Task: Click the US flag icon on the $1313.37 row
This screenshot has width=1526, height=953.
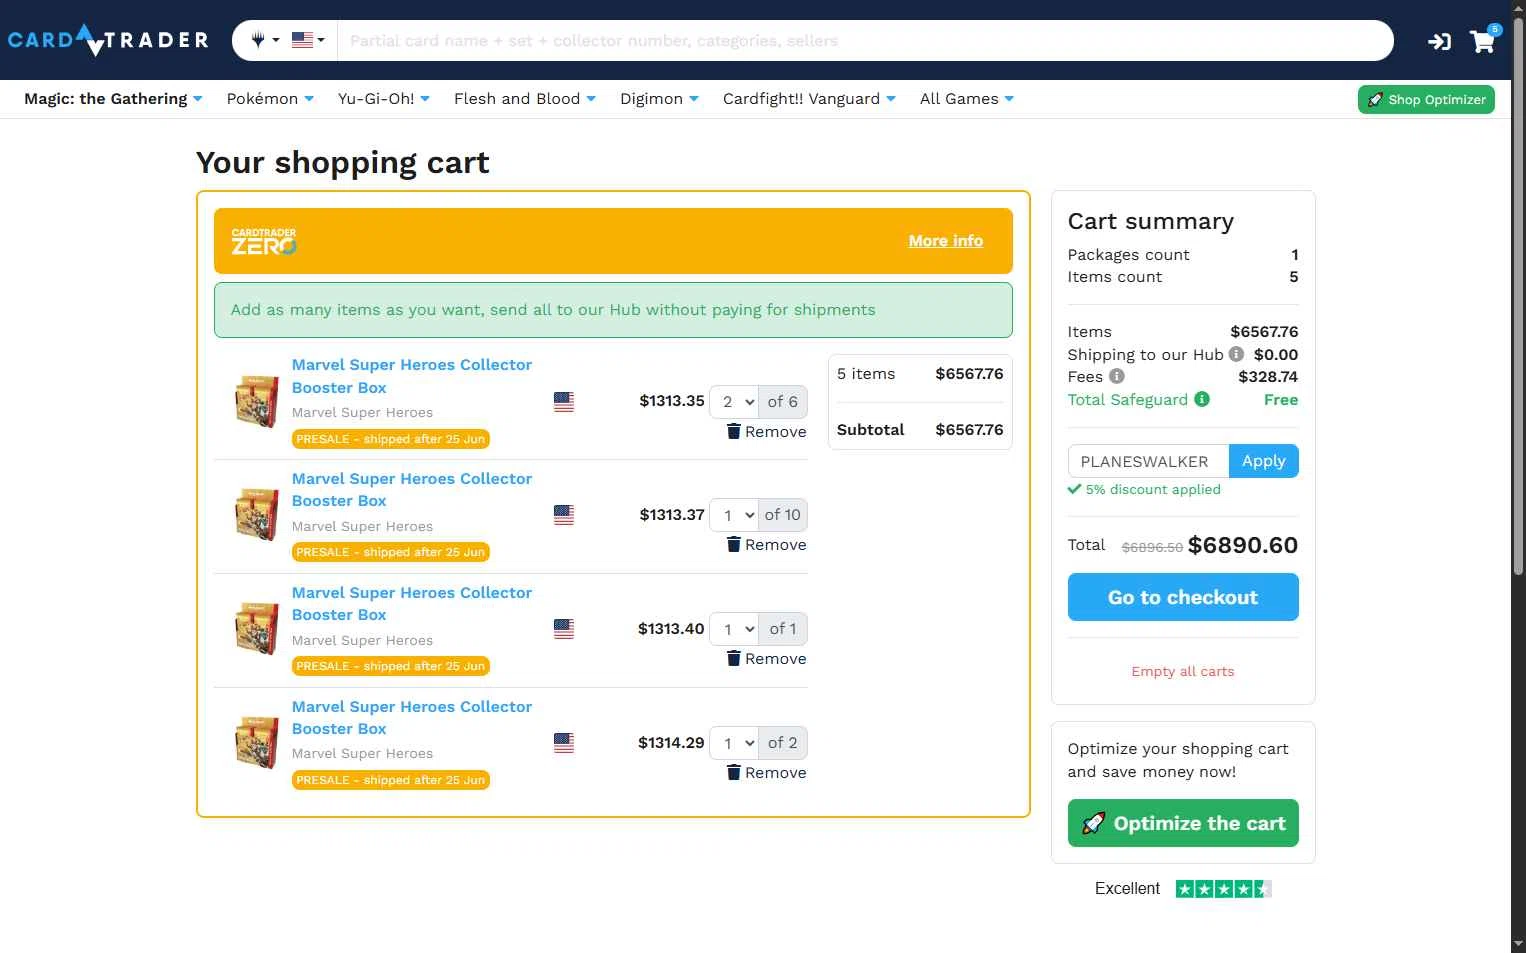Action: point(564,515)
